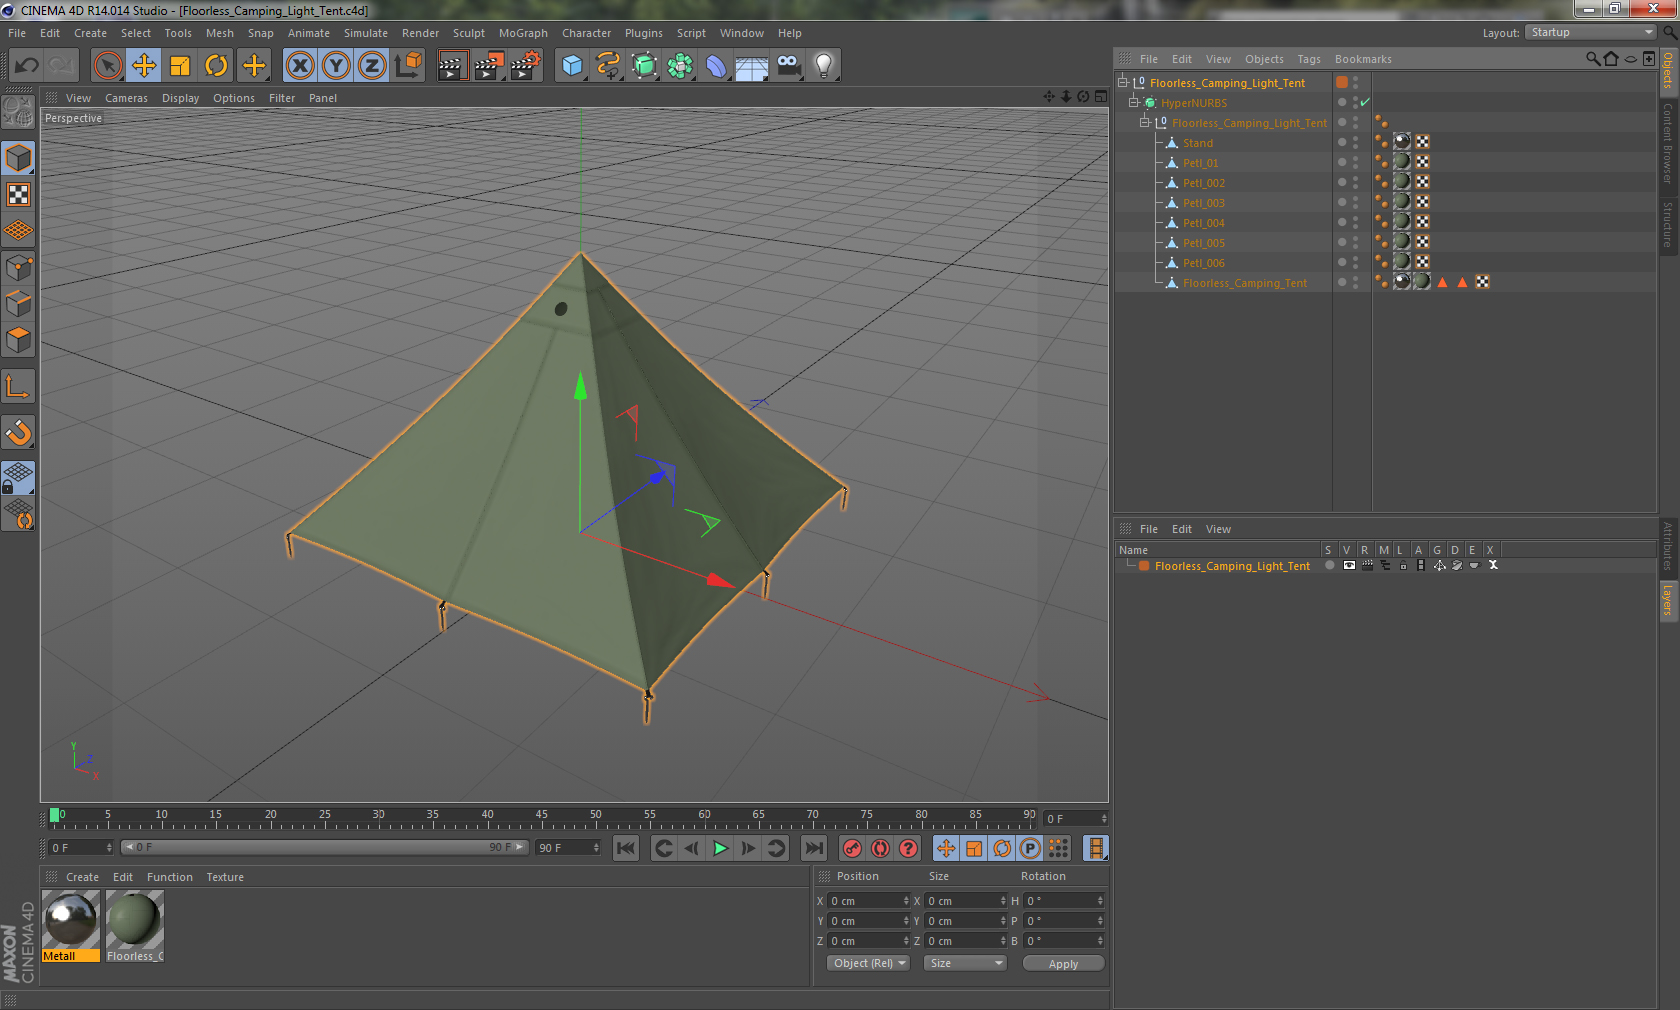The image size is (1680, 1010).
Task: Open the Object (Rel) dropdown
Action: [x=868, y=964]
